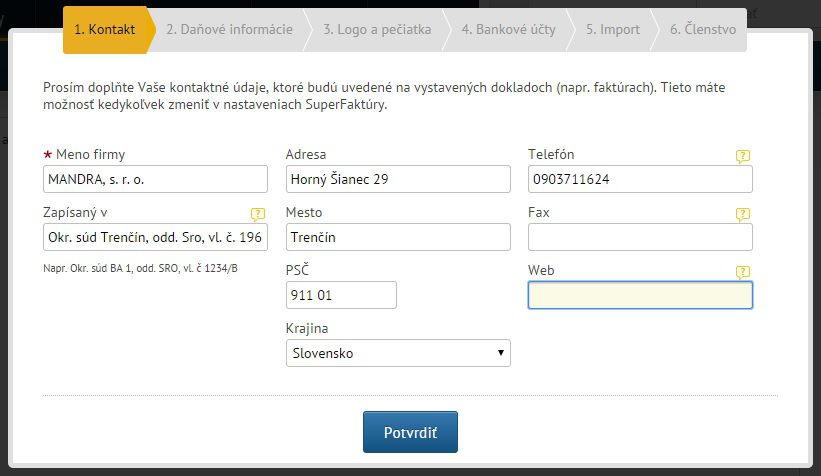Viewport: 821px width, 476px height.
Task: Go to the 3. Logo a pečiatka step
Action: [x=377, y=29]
